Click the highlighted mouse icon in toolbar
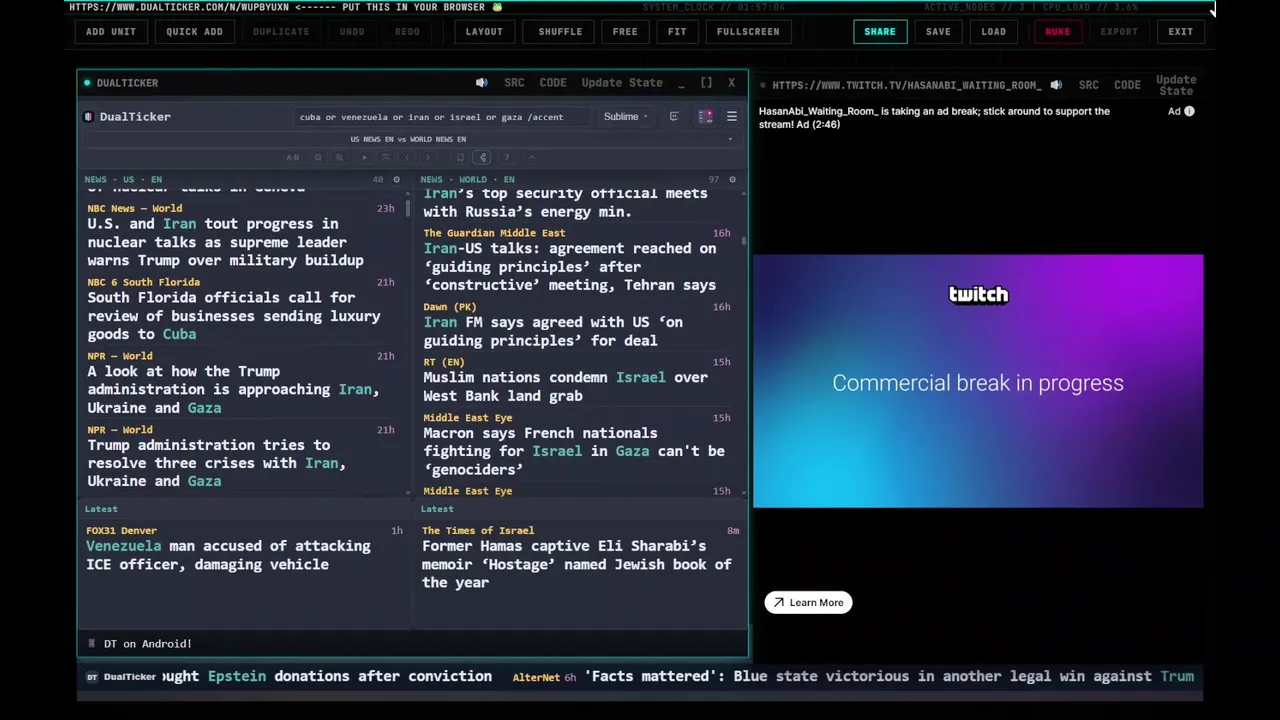 pyautogui.click(x=482, y=157)
